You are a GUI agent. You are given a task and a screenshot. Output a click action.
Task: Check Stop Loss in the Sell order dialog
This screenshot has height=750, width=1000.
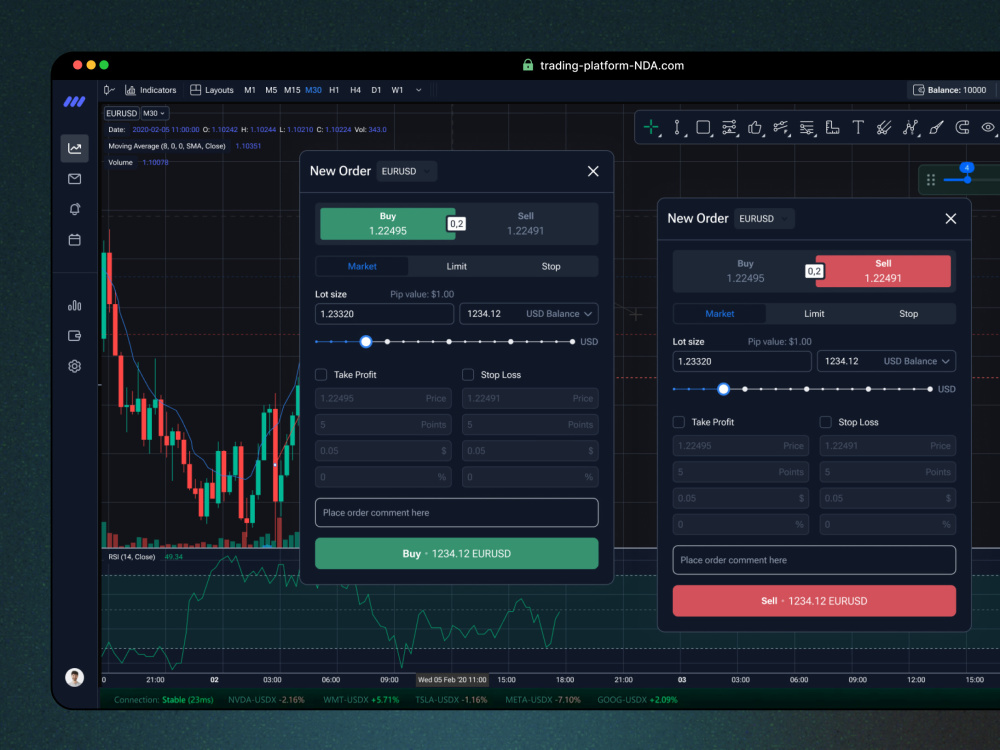(x=825, y=422)
